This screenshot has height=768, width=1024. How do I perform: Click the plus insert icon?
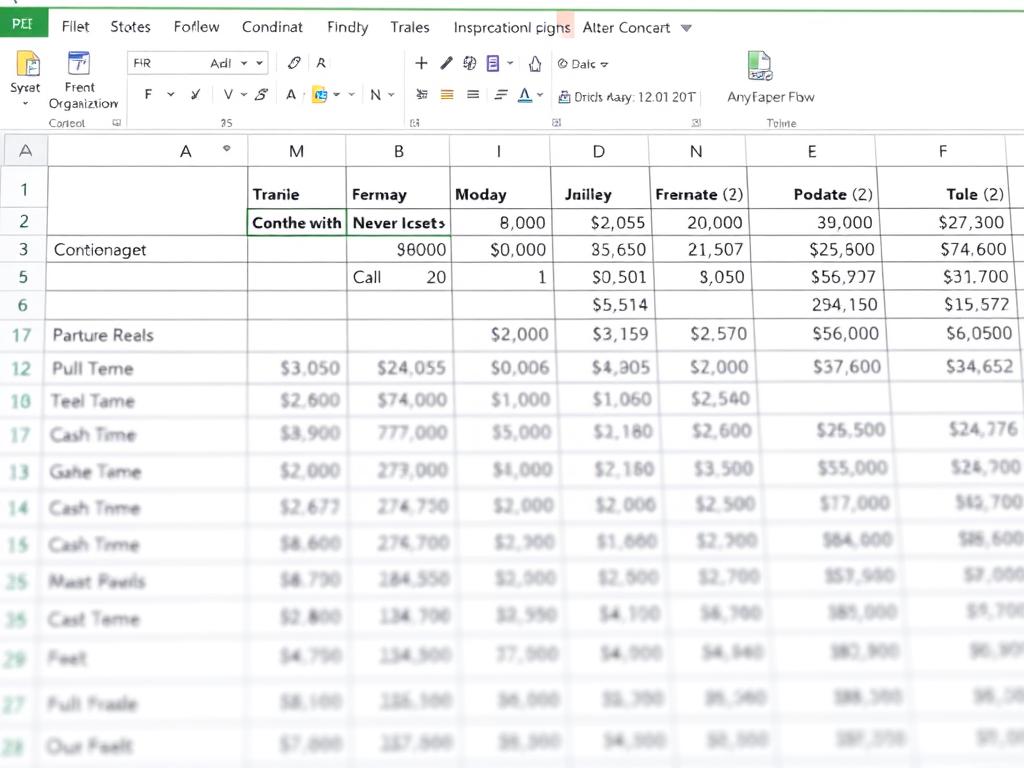[x=421, y=63]
